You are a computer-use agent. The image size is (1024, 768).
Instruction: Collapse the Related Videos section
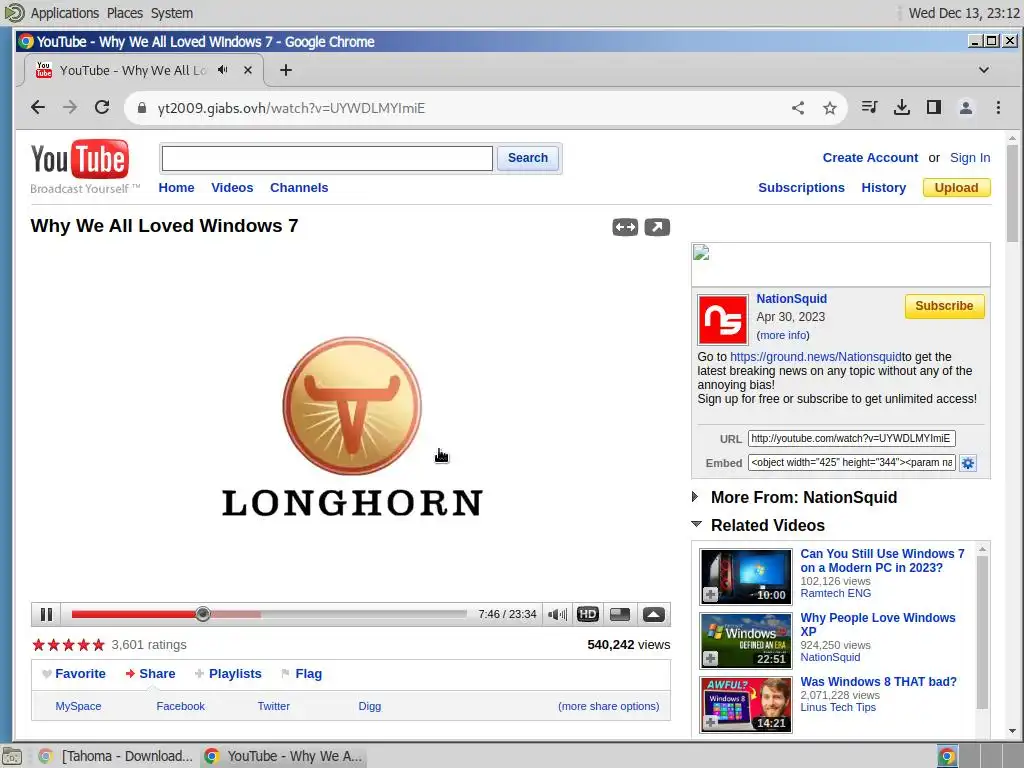(696, 524)
